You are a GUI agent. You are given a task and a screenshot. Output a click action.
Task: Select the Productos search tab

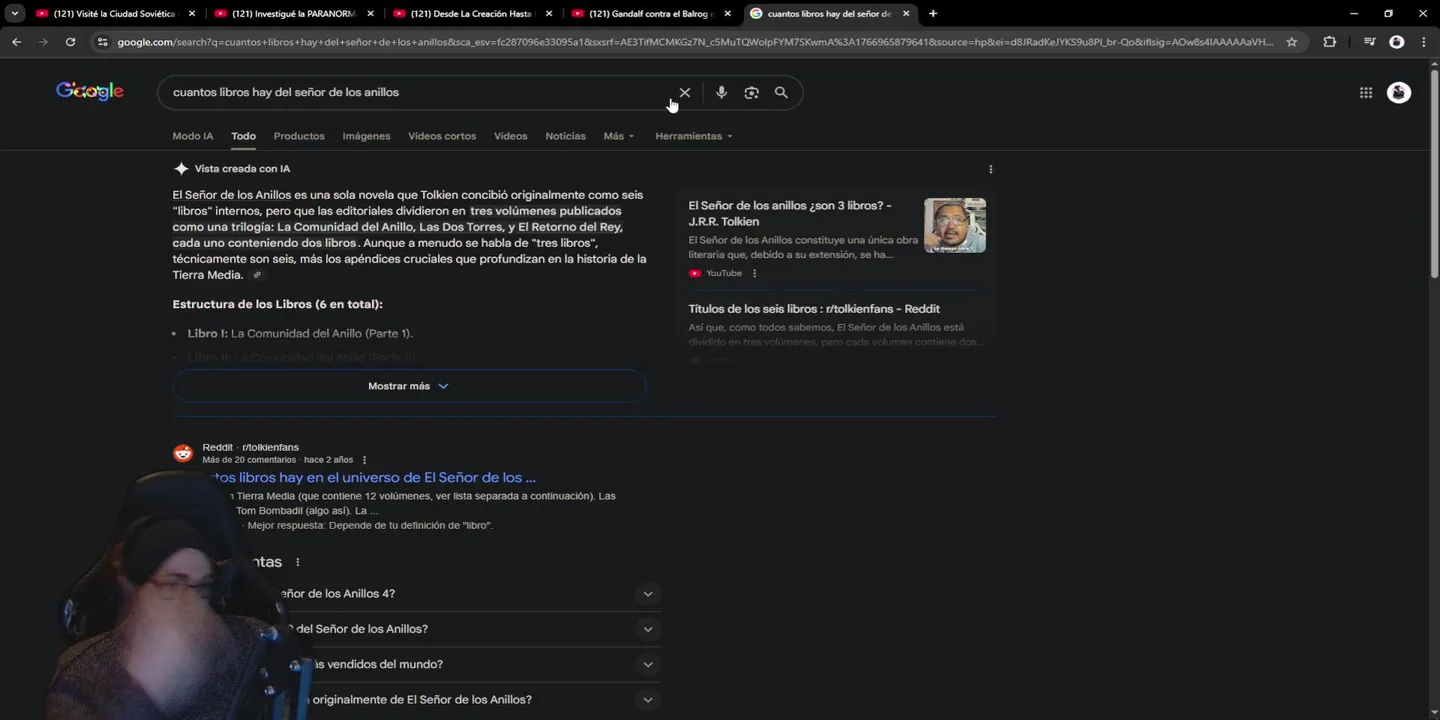[x=299, y=136]
